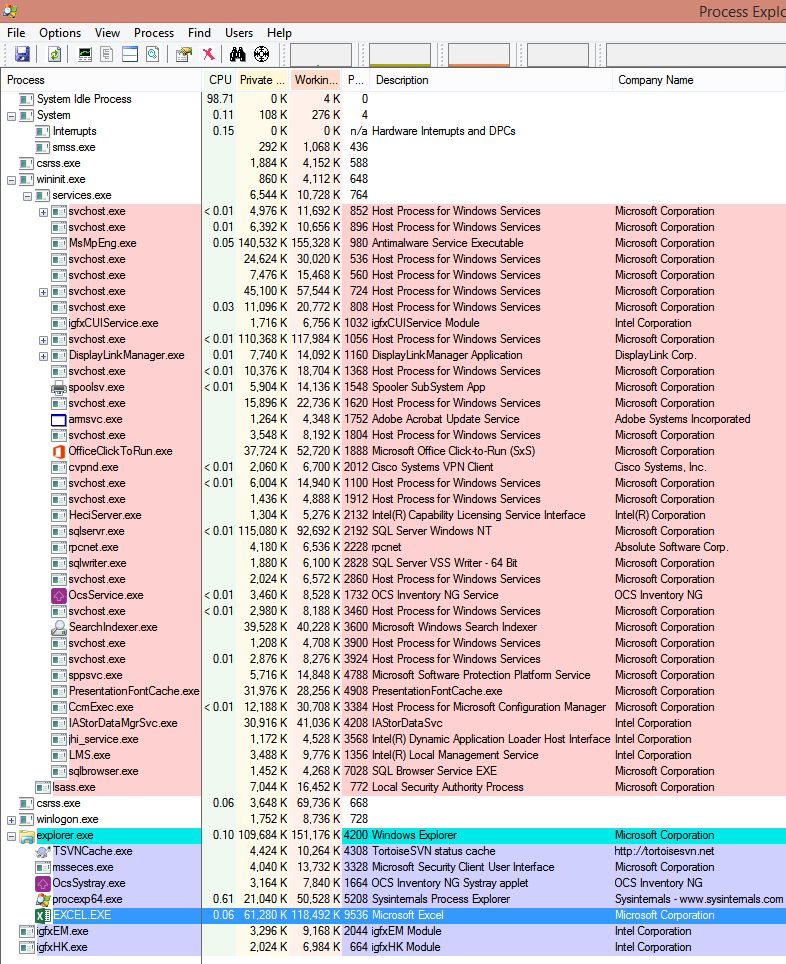Click the msseces.exe process icon
This screenshot has height=964, width=786.
point(42,867)
